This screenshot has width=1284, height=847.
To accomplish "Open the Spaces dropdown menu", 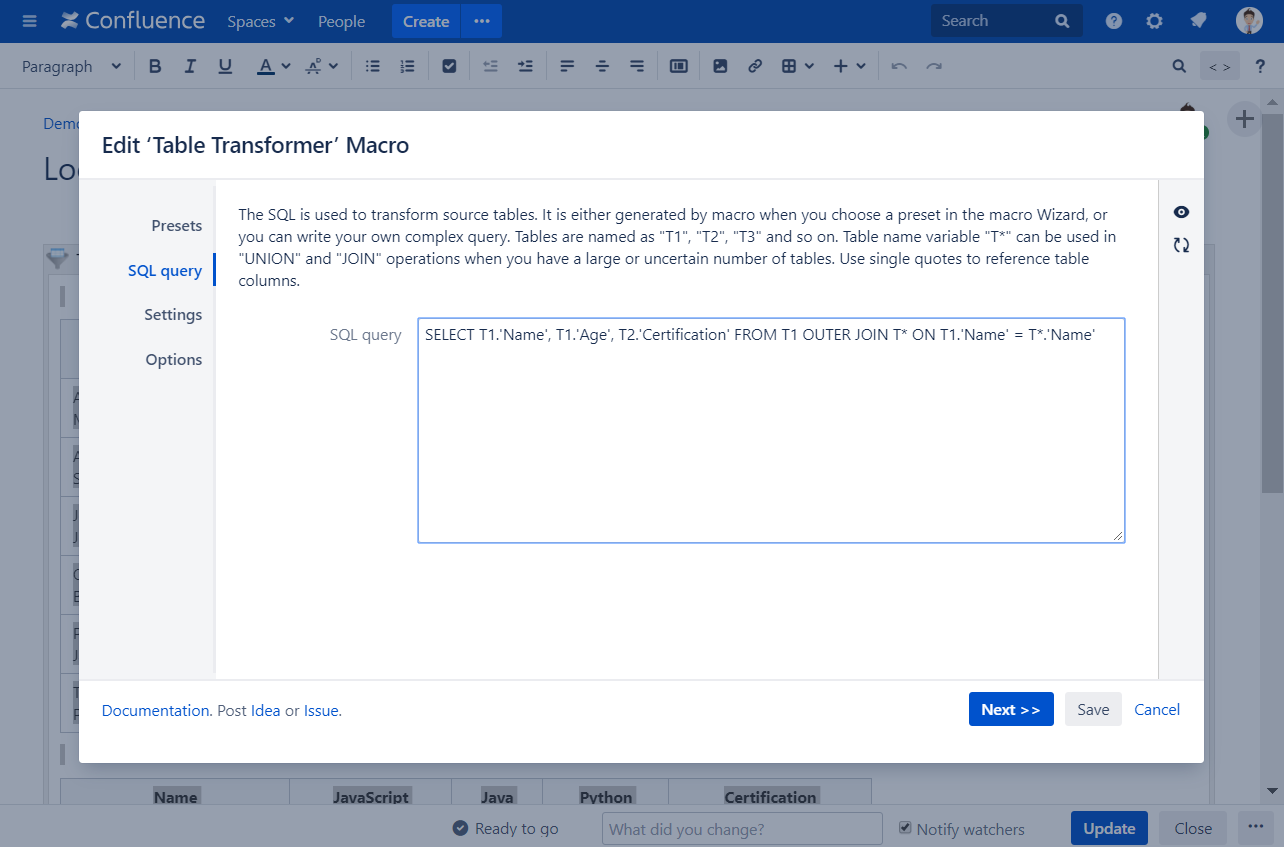I will (260, 21).
